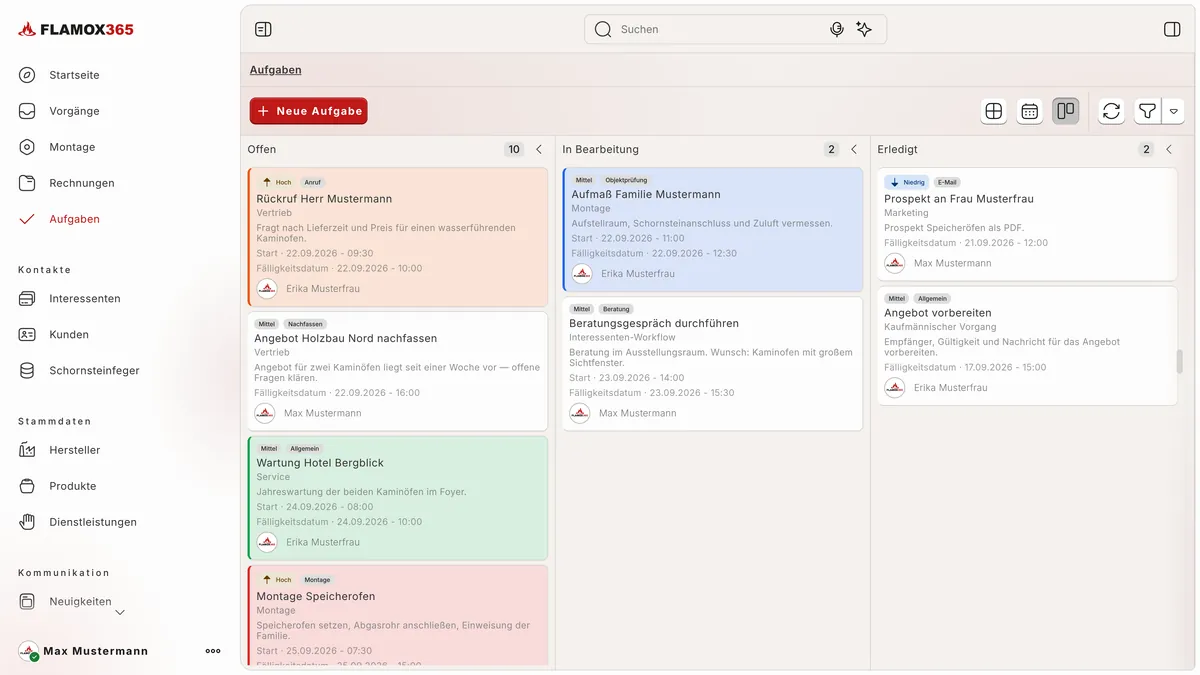Toggle the right side panel icon
Viewport: 1200px width, 675px height.
[x=1172, y=29]
